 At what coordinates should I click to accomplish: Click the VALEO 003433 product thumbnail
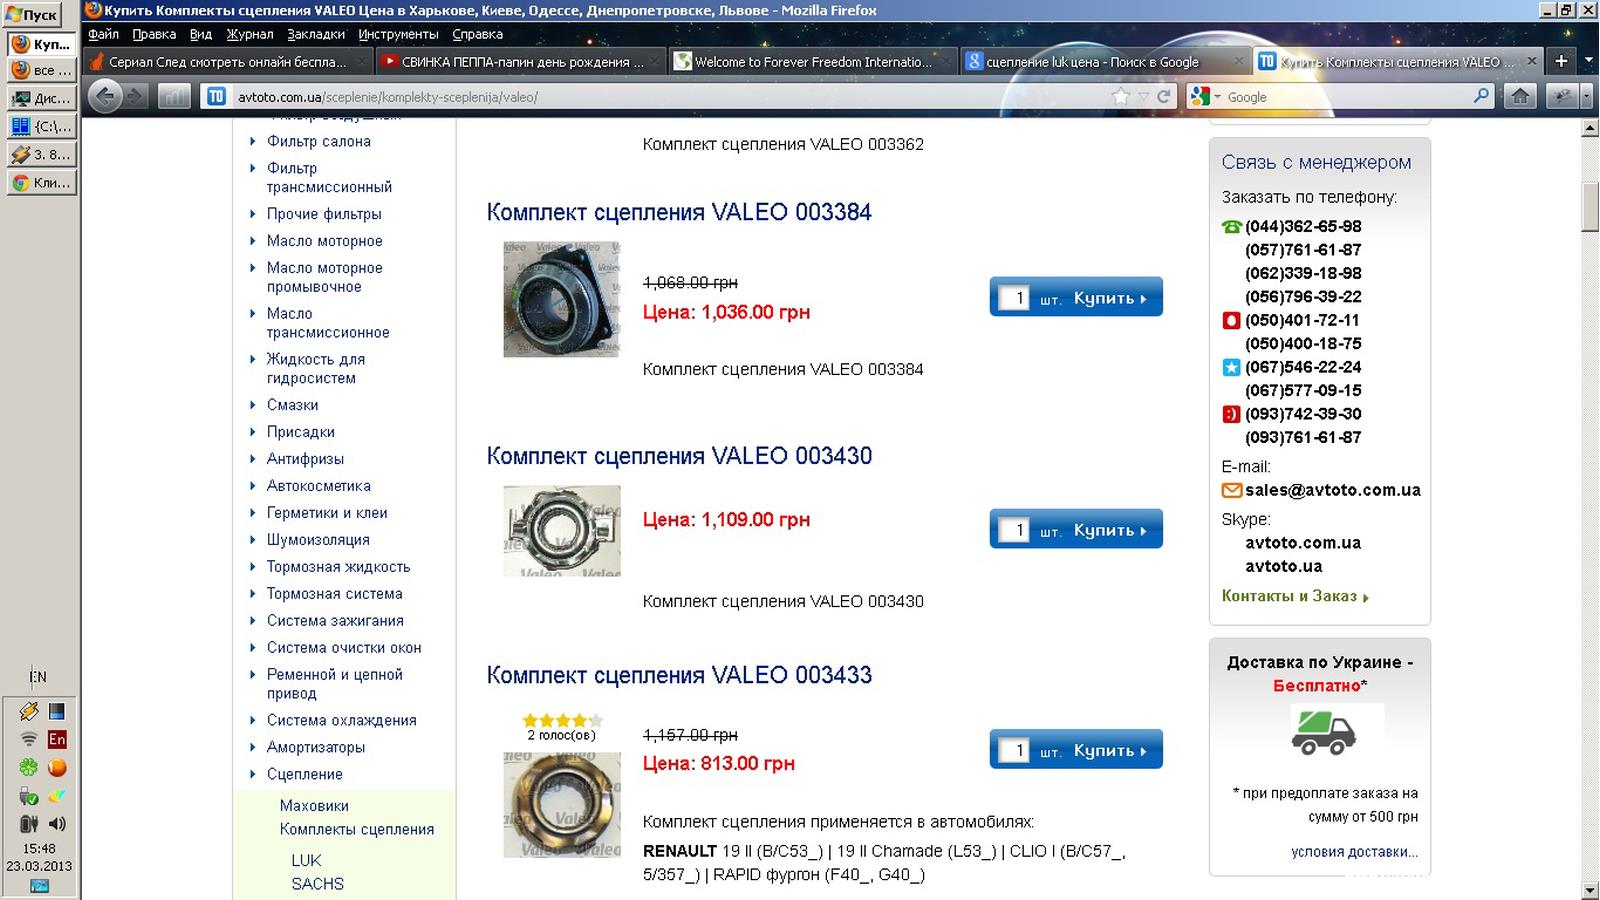561,805
